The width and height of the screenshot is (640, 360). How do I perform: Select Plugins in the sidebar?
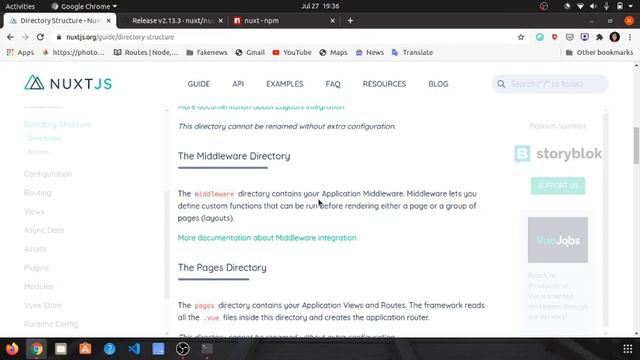click(x=36, y=268)
